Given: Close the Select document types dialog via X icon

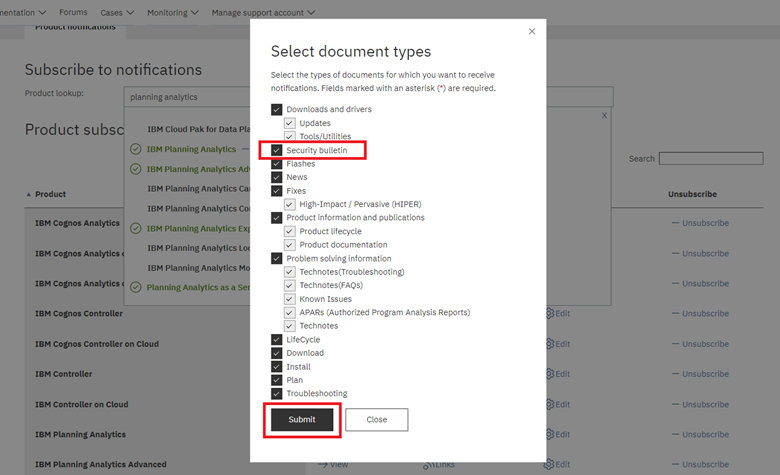Looking at the screenshot, I should pyautogui.click(x=532, y=31).
